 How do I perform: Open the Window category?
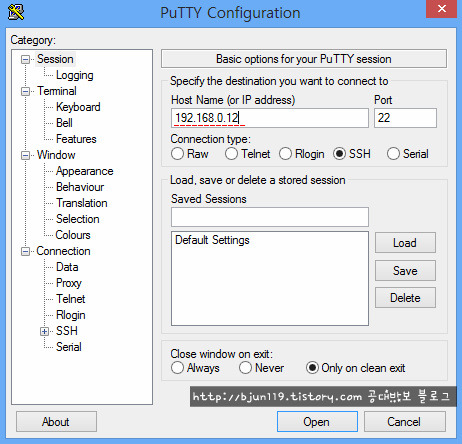click(x=56, y=155)
